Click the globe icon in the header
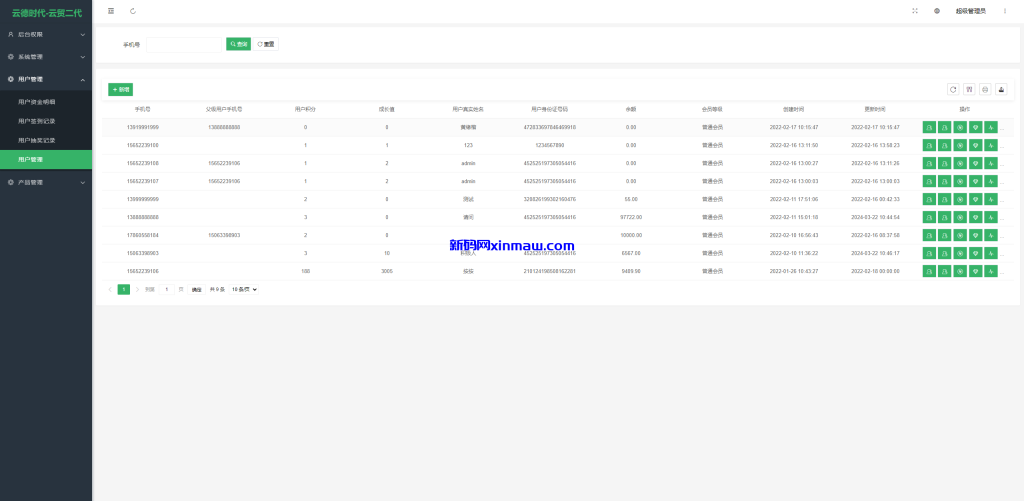 tap(937, 11)
